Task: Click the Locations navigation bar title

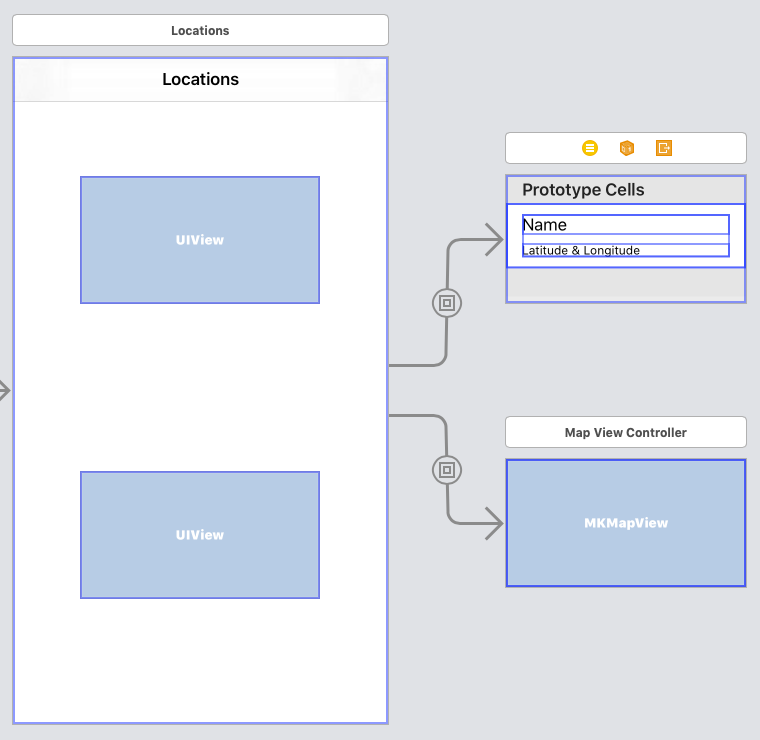Action: click(x=200, y=79)
